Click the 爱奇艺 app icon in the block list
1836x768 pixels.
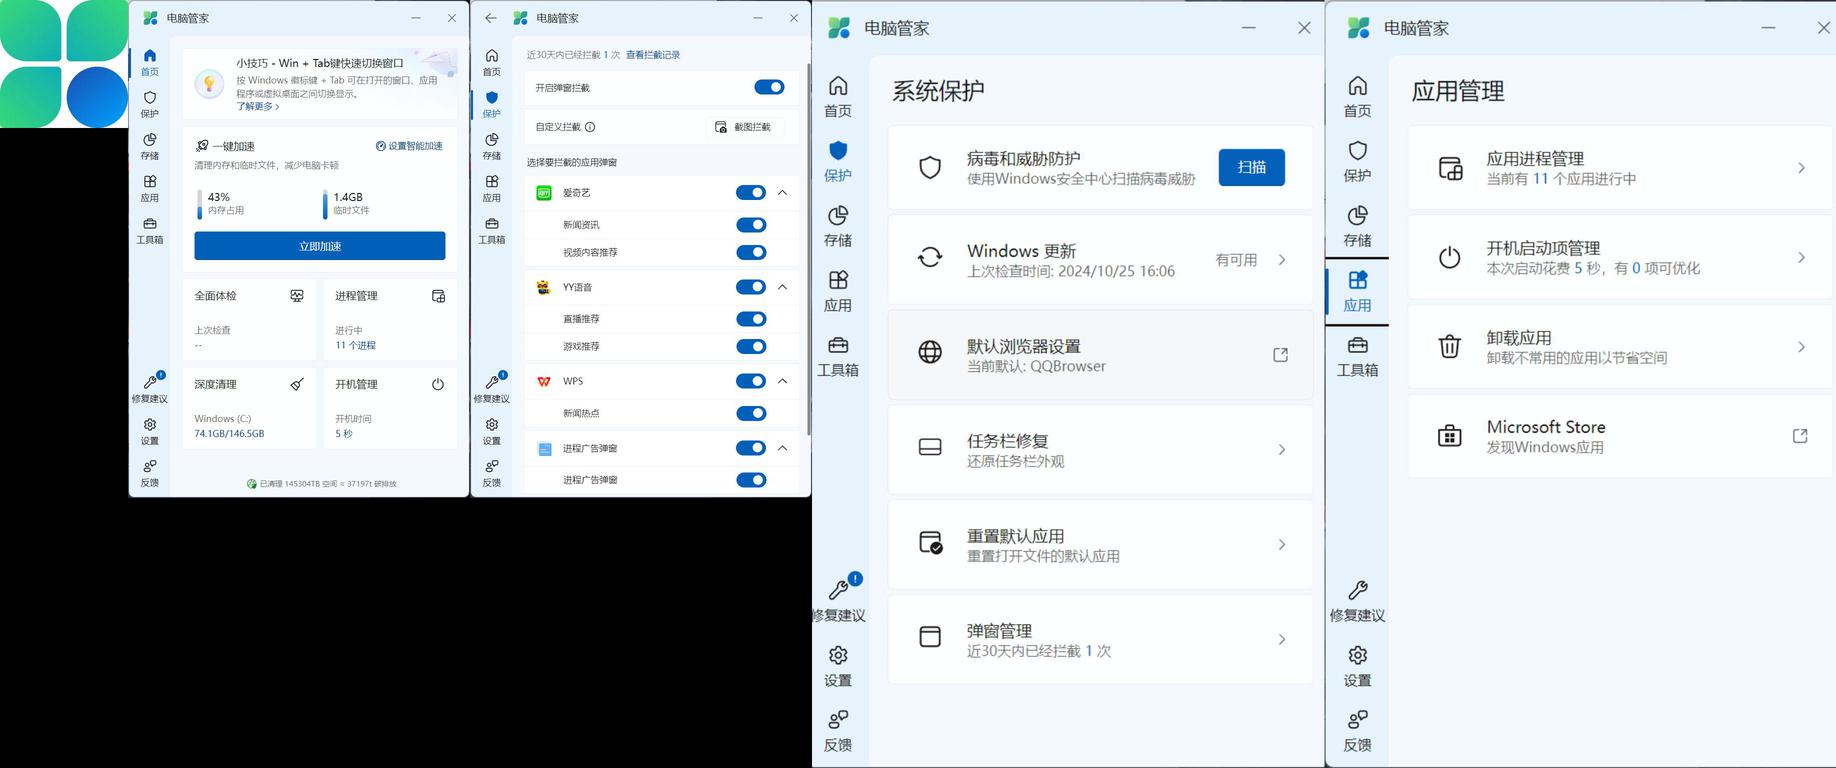coord(544,193)
